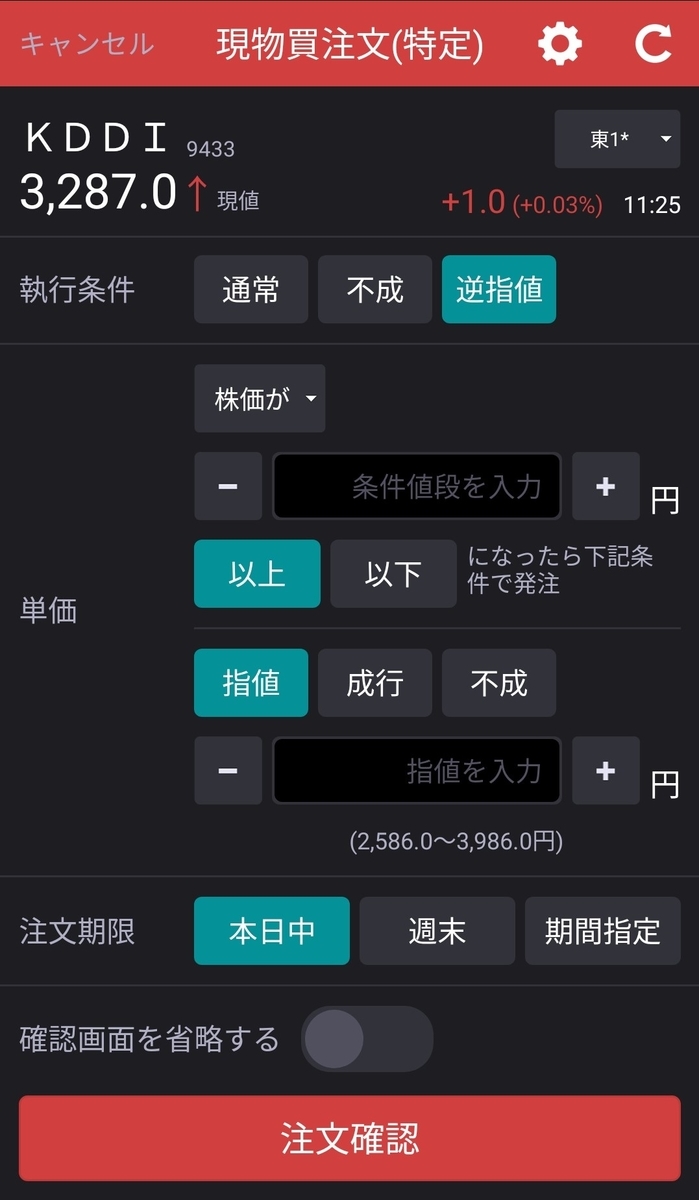Tap the refresh icon in the header
699x1200 pixels.
point(651,43)
